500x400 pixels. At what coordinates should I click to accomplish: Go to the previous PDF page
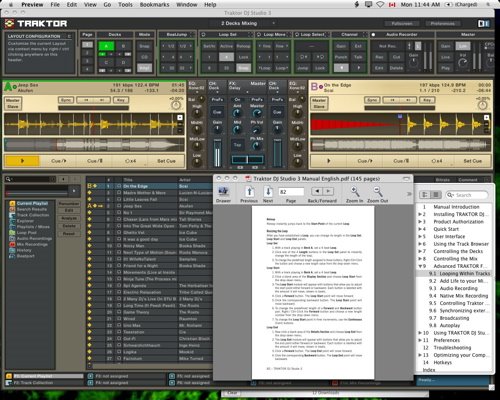point(249,192)
